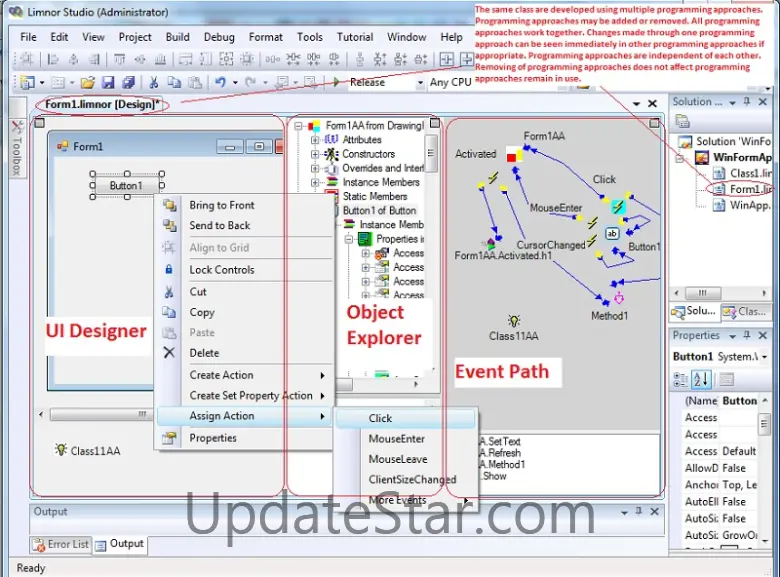Sort properties alphabetically with A-Z icon

pyautogui.click(x=701, y=380)
